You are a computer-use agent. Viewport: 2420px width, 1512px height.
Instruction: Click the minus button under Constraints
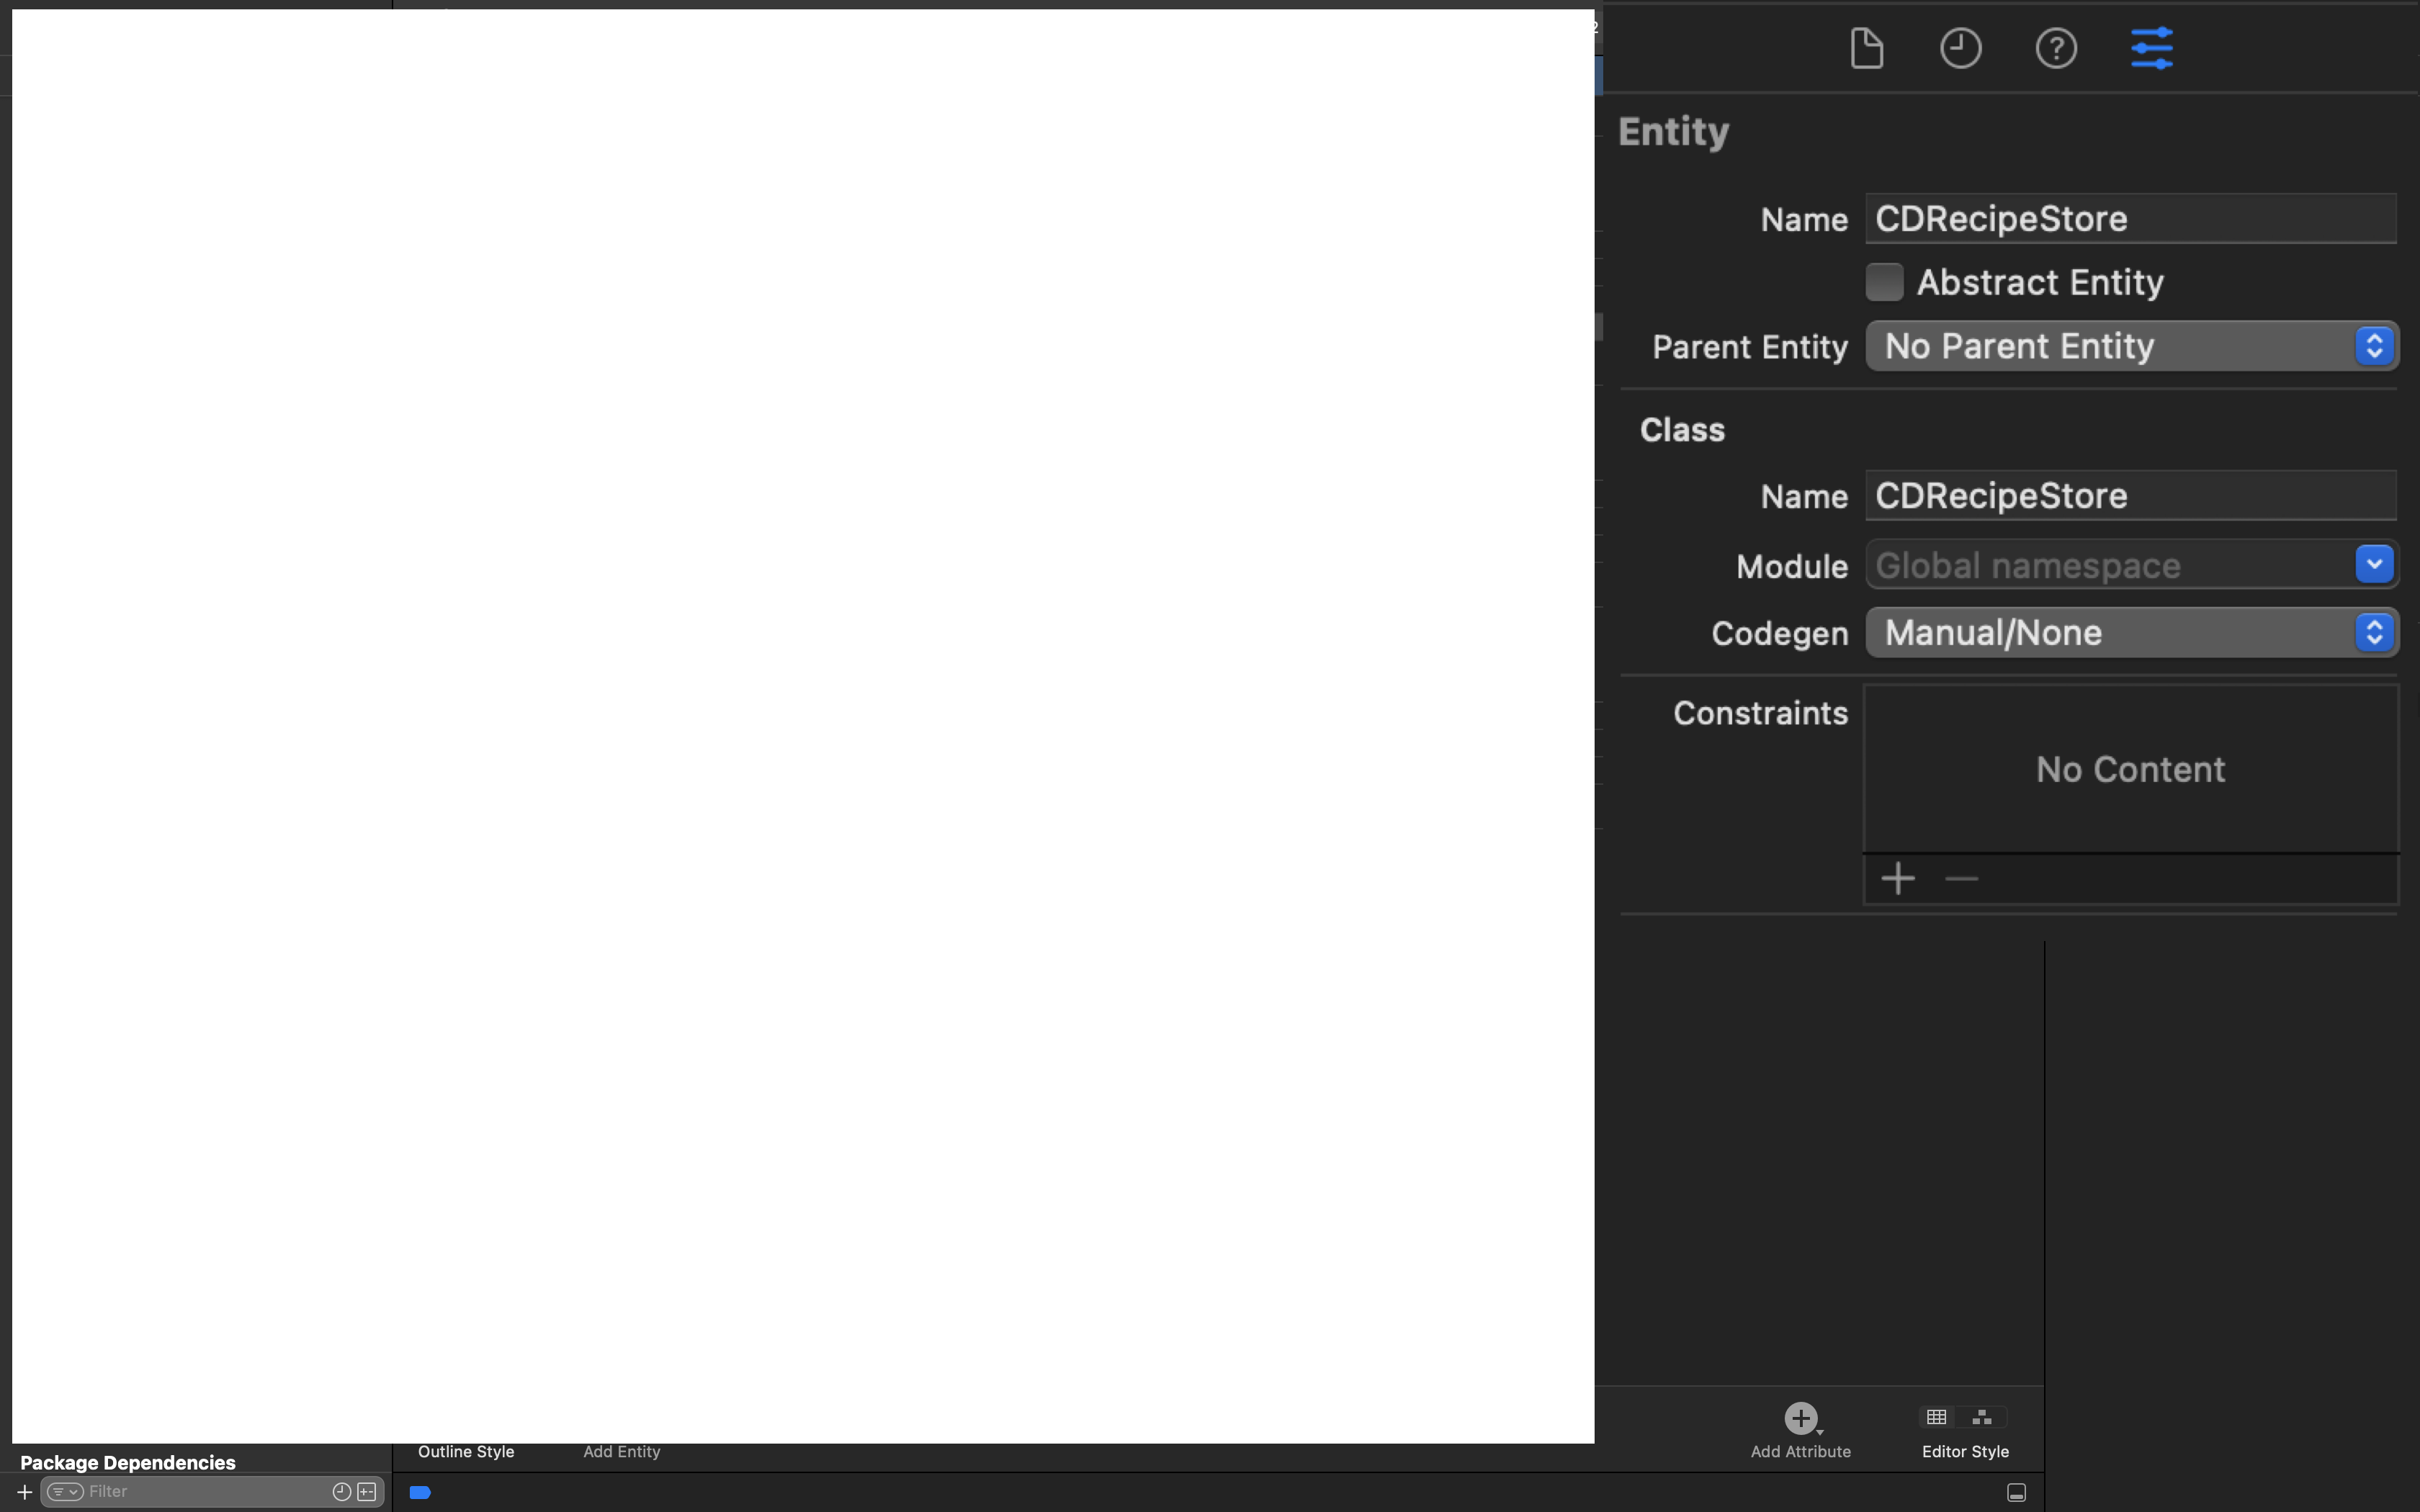1962,878
